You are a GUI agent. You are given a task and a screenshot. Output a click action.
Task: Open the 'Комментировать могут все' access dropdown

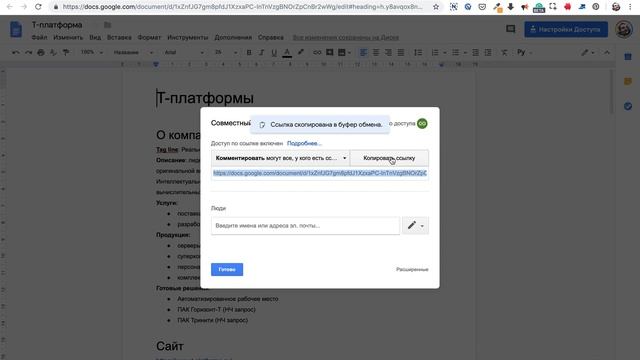click(x=280, y=158)
